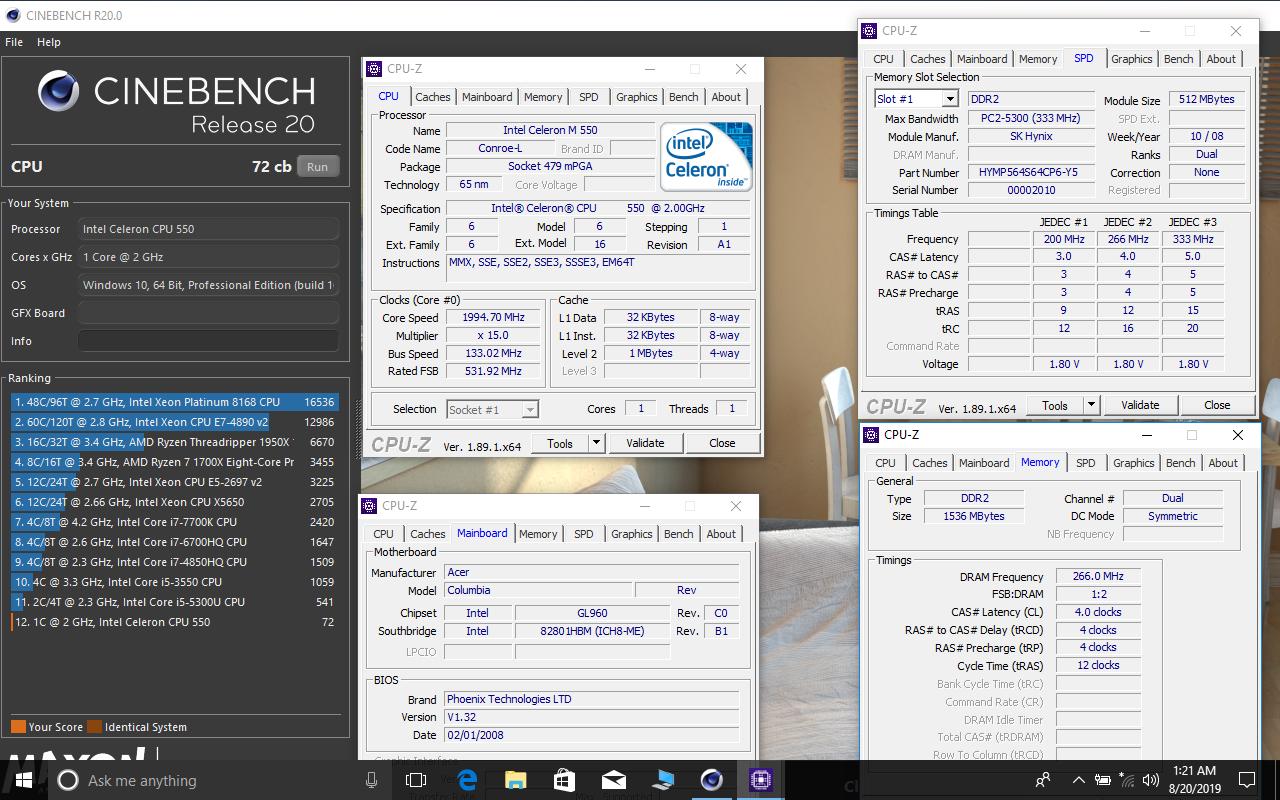Click the Identical System legend swatch
The image size is (1280, 800).
[94, 727]
